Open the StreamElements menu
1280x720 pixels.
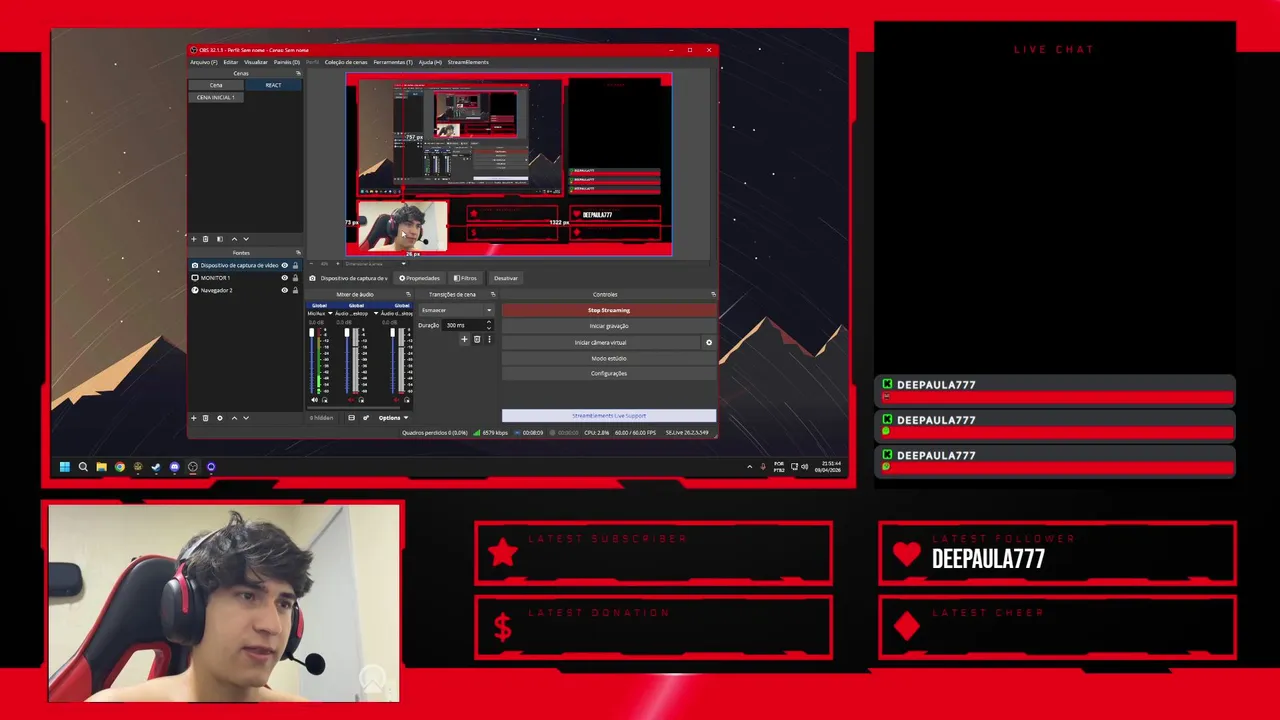tap(468, 62)
